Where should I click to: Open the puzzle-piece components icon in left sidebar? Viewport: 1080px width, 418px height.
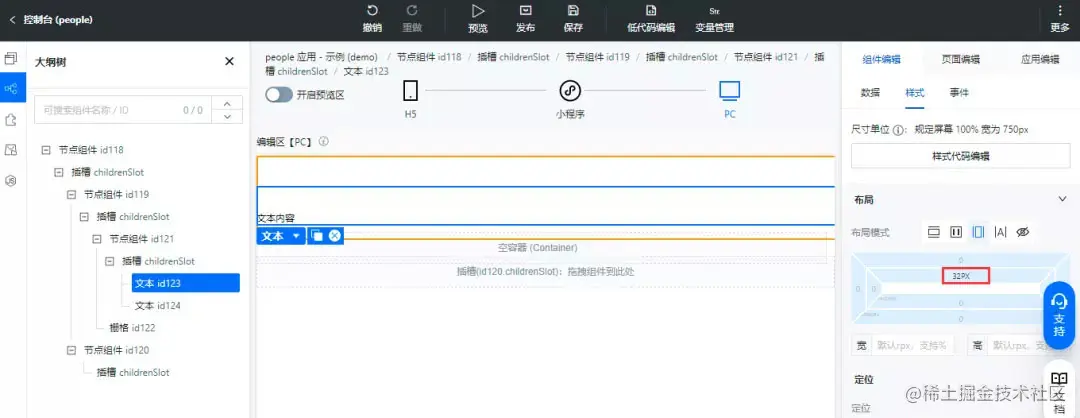tap(10, 119)
